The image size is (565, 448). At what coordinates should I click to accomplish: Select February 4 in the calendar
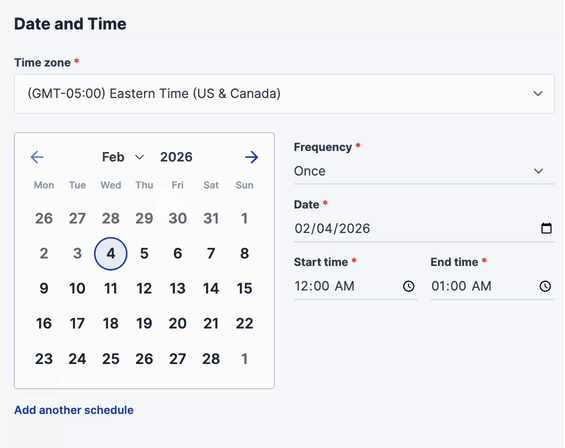click(111, 254)
